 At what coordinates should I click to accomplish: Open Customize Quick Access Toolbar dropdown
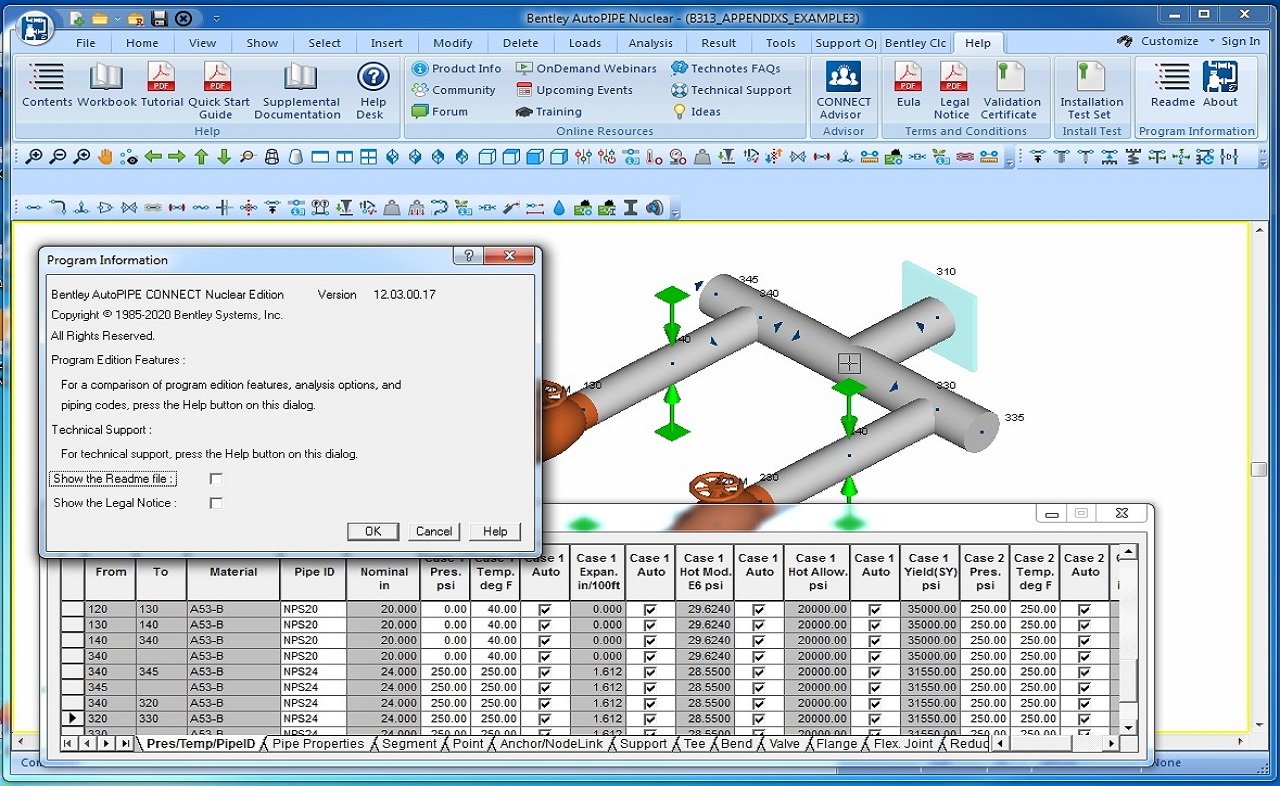217,18
